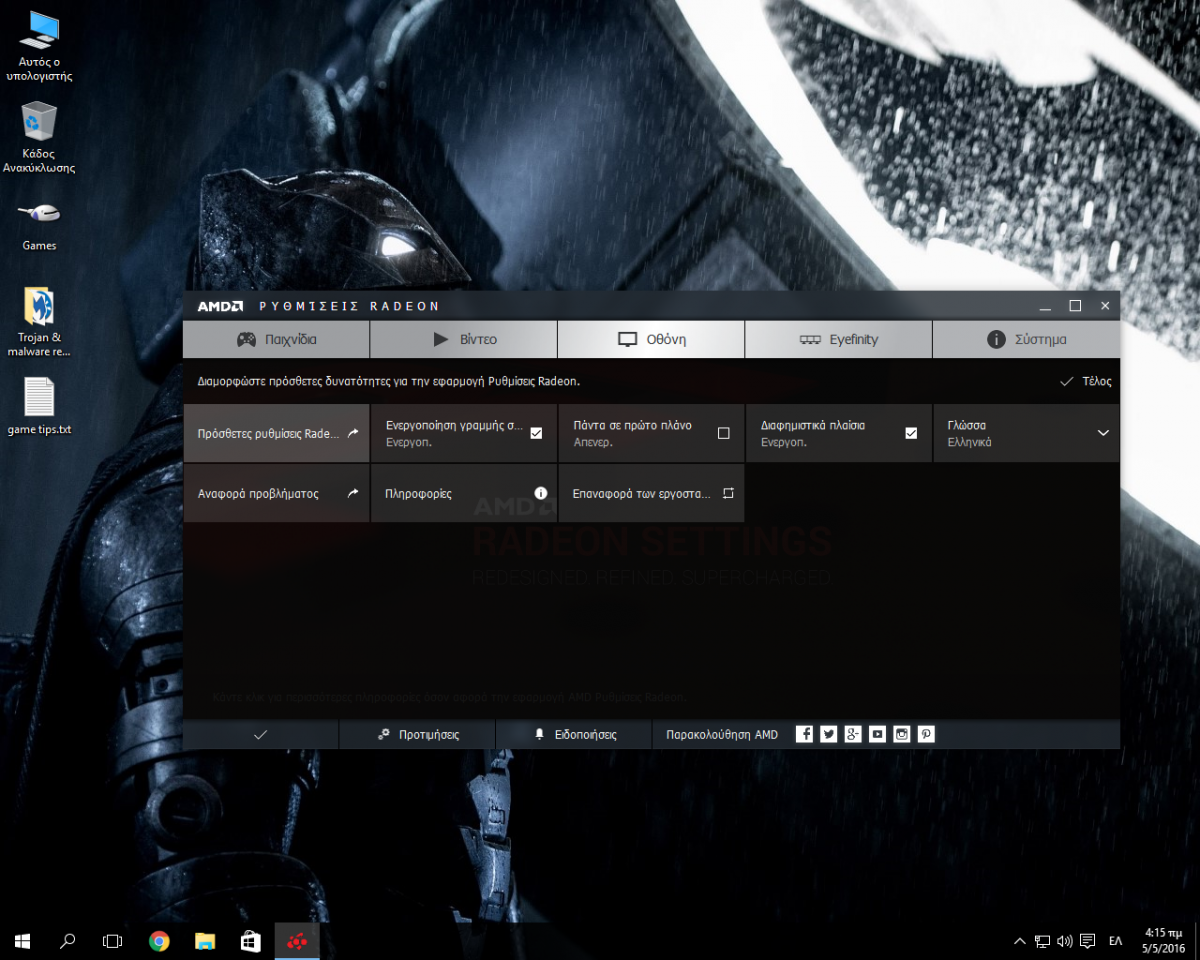The height and width of the screenshot is (960, 1200).
Task: Switch to the Βίντεο tab
Action: (464, 339)
